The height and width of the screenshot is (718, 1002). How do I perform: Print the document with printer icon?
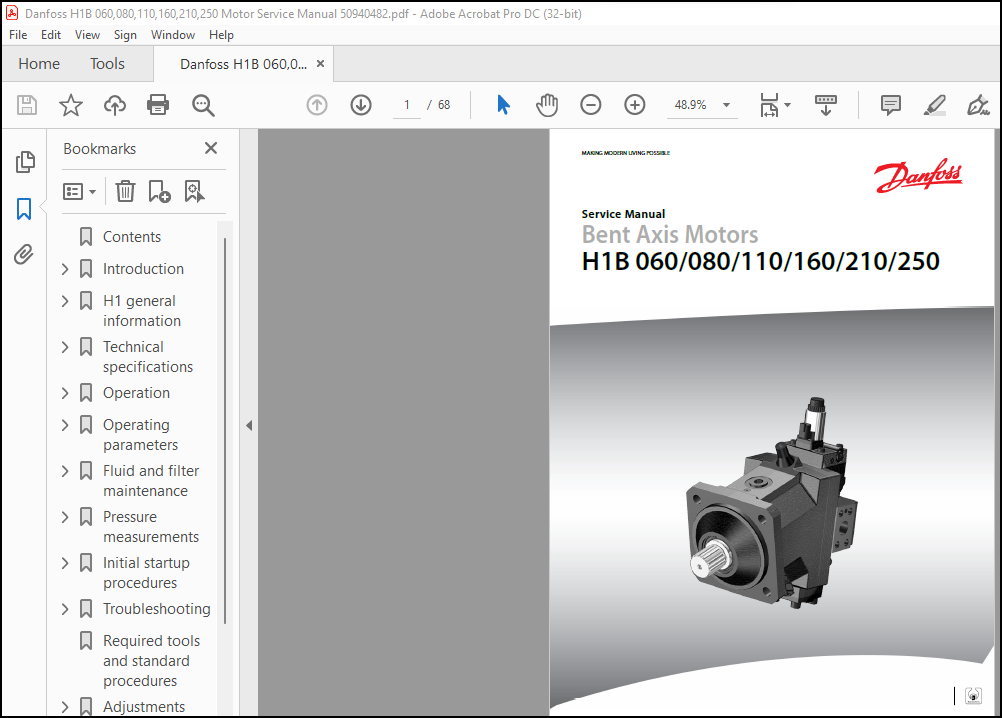tap(158, 105)
